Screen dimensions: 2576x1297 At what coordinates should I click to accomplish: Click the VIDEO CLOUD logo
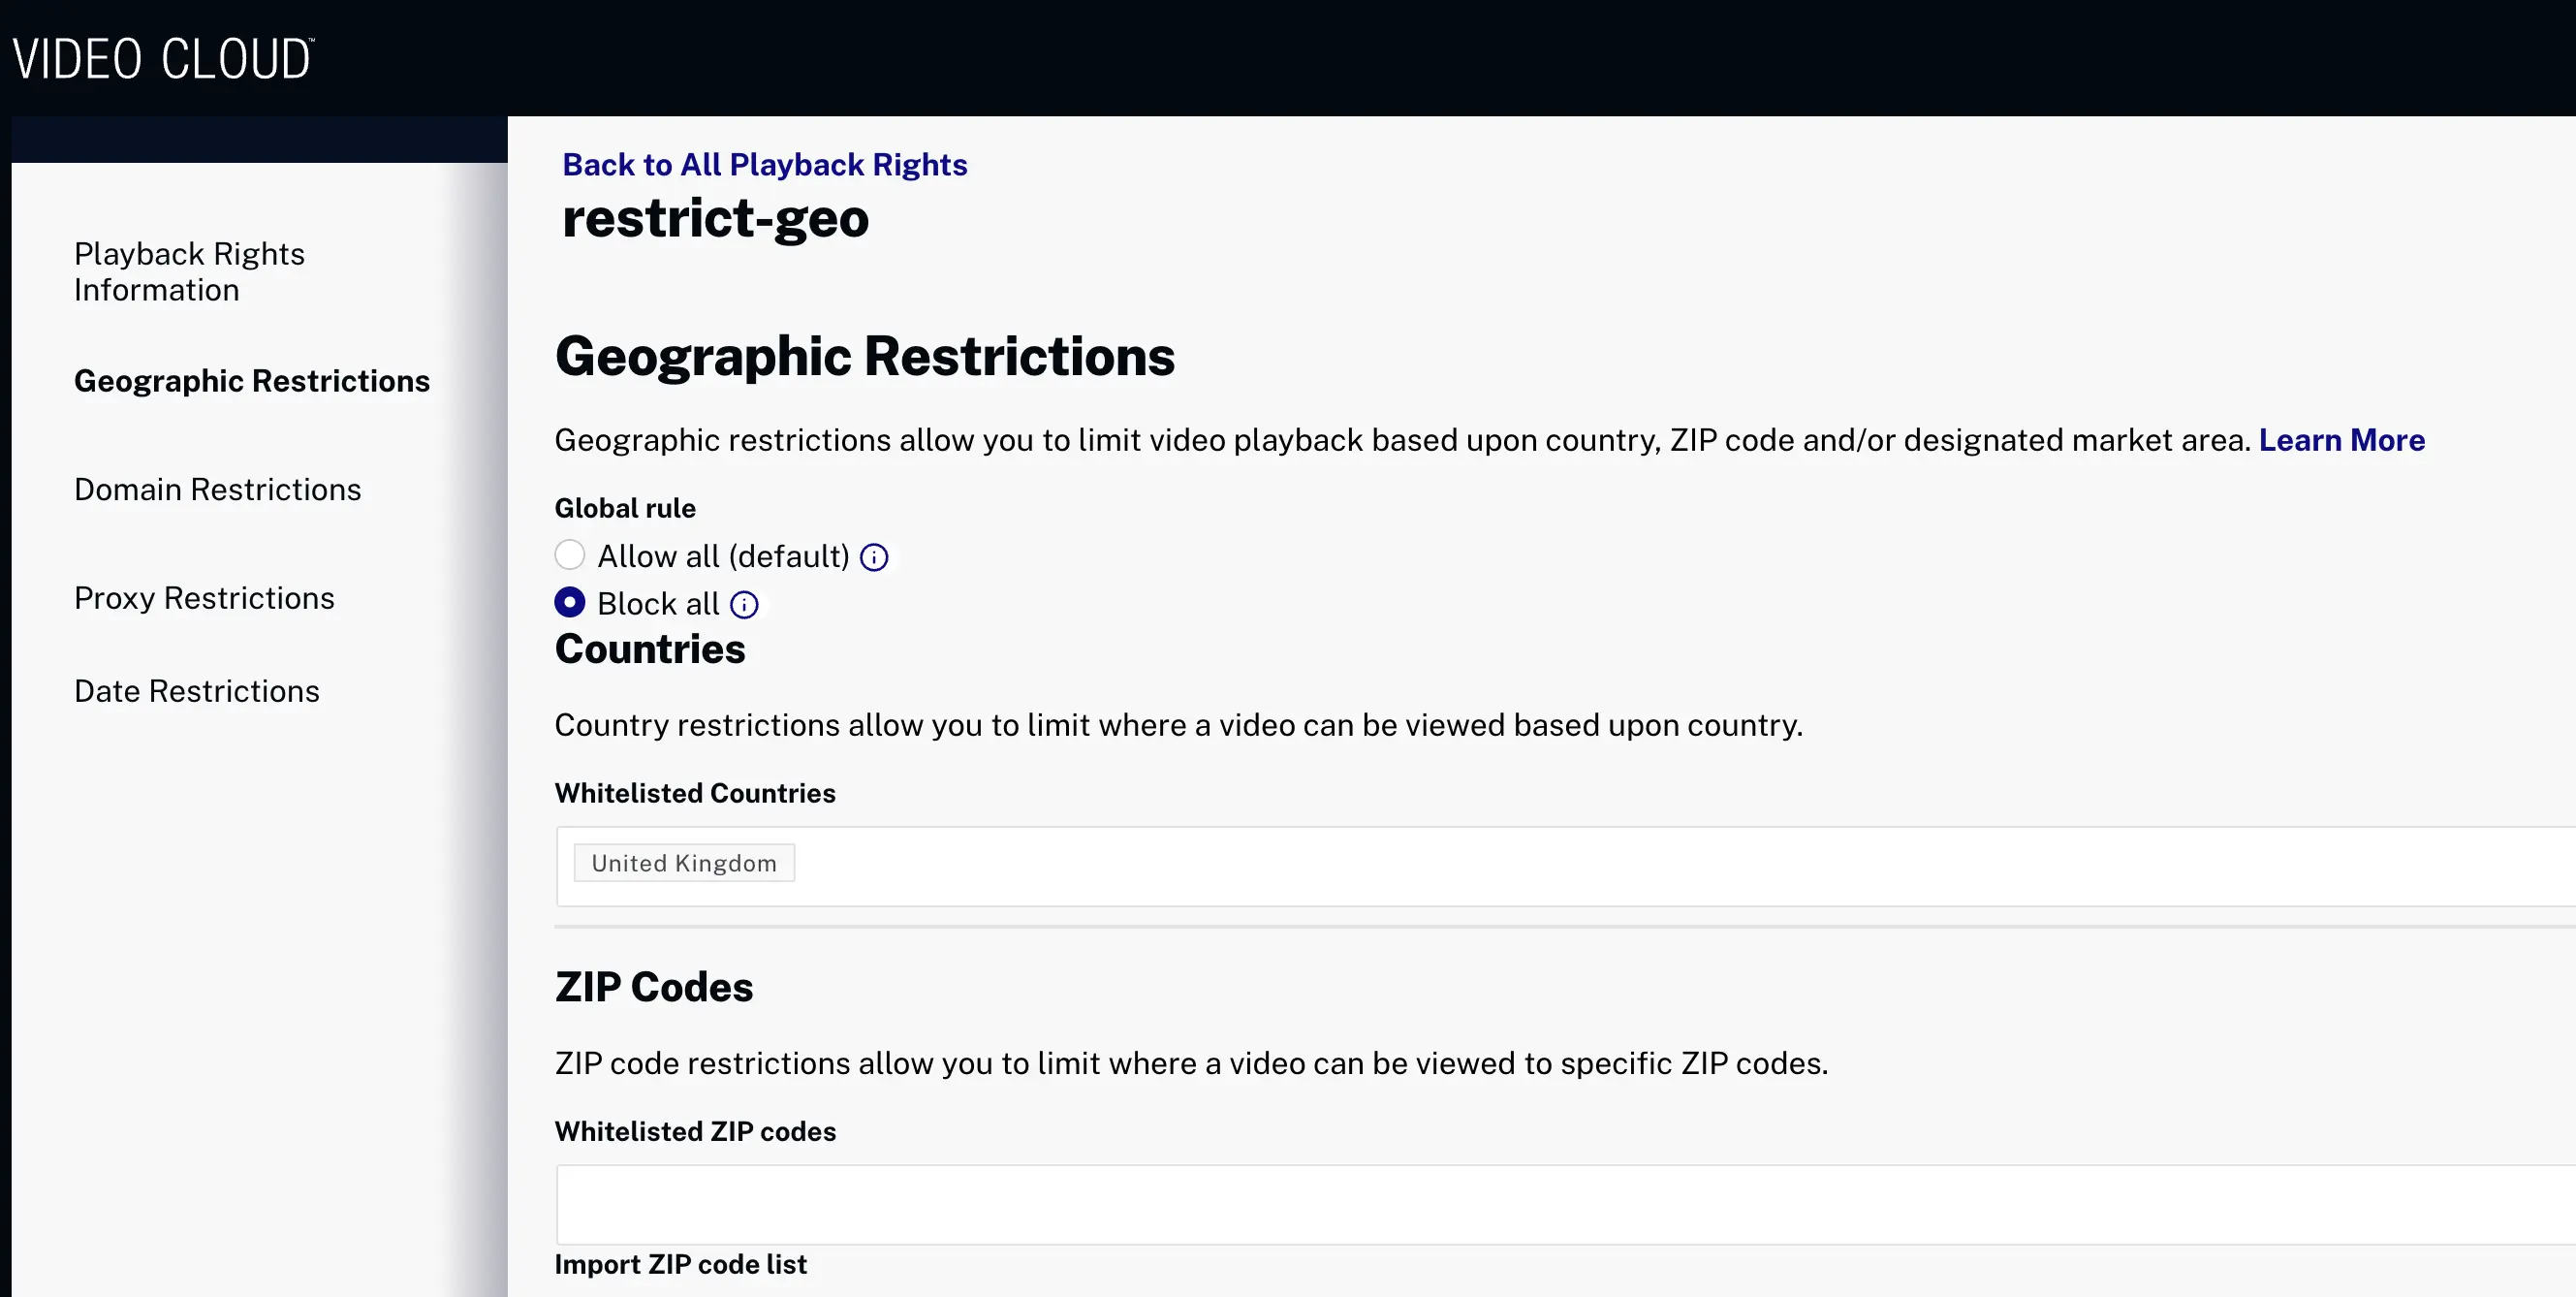coord(163,57)
